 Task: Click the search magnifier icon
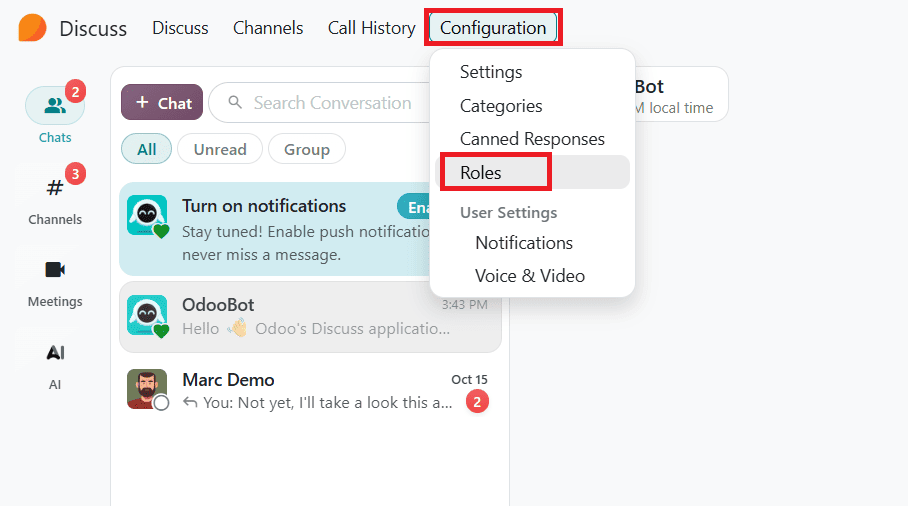(x=235, y=102)
